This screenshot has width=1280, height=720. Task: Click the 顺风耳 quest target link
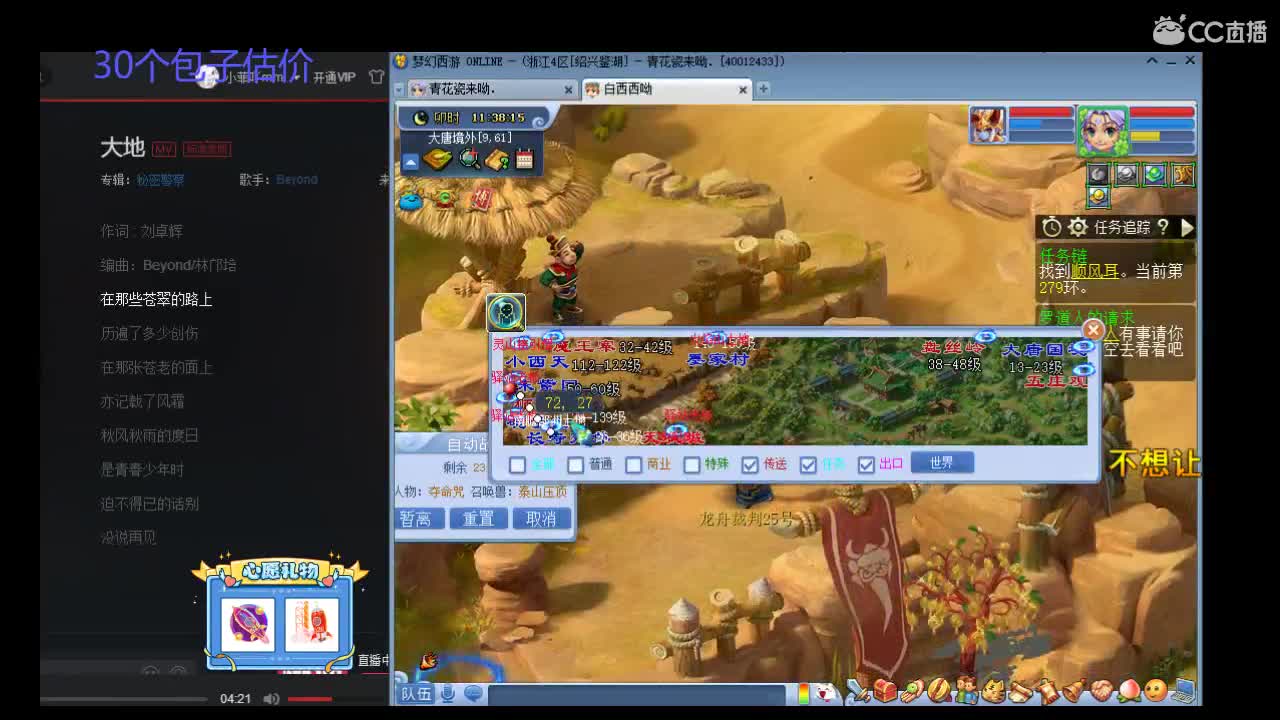(1093, 272)
